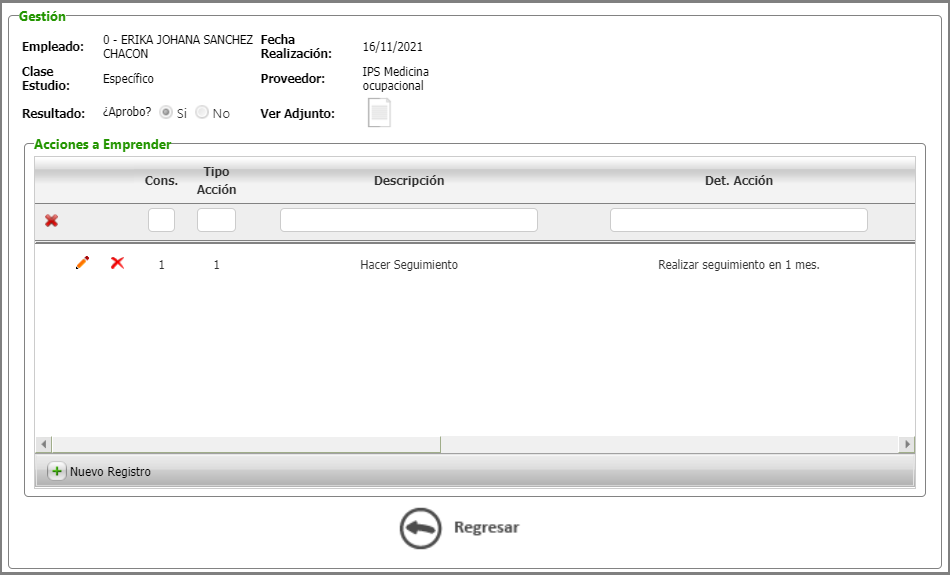Delete the Hacer Seguimiento row
The image size is (950, 575).
(118, 263)
